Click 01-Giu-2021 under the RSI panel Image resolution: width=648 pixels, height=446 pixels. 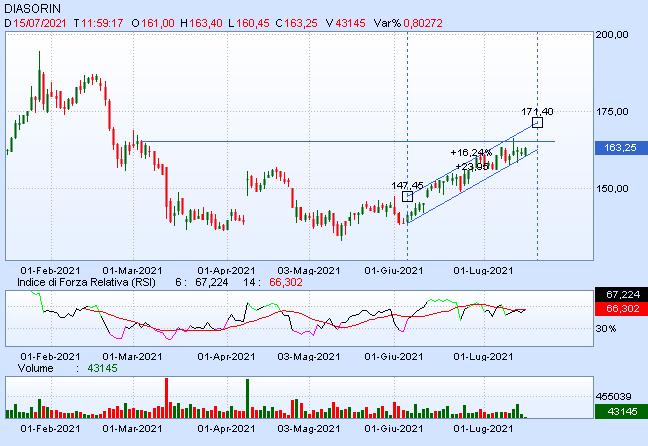pyautogui.click(x=394, y=357)
